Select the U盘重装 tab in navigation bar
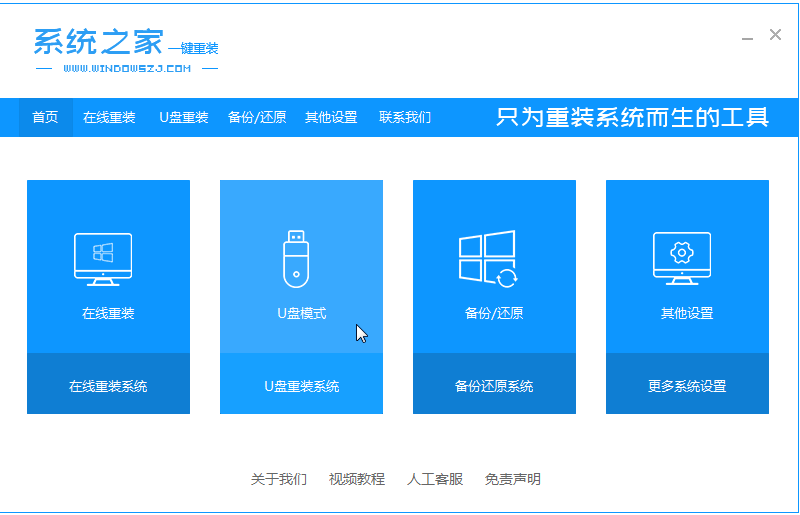 click(184, 117)
